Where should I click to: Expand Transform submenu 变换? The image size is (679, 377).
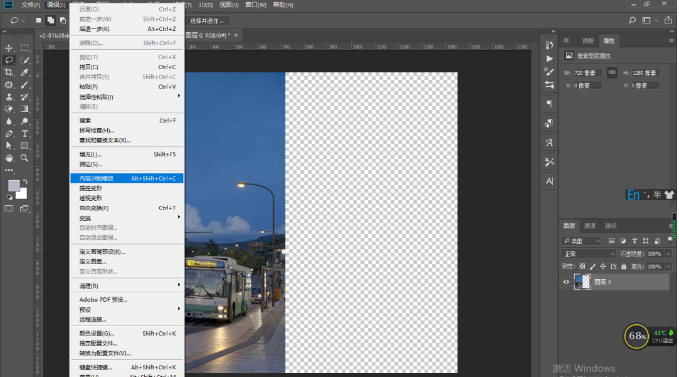click(x=127, y=218)
